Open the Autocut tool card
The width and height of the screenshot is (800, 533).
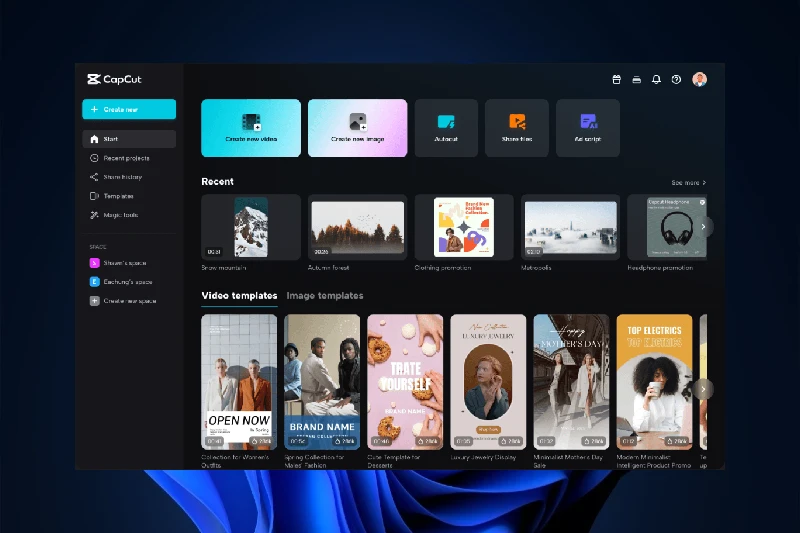[446, 128]
